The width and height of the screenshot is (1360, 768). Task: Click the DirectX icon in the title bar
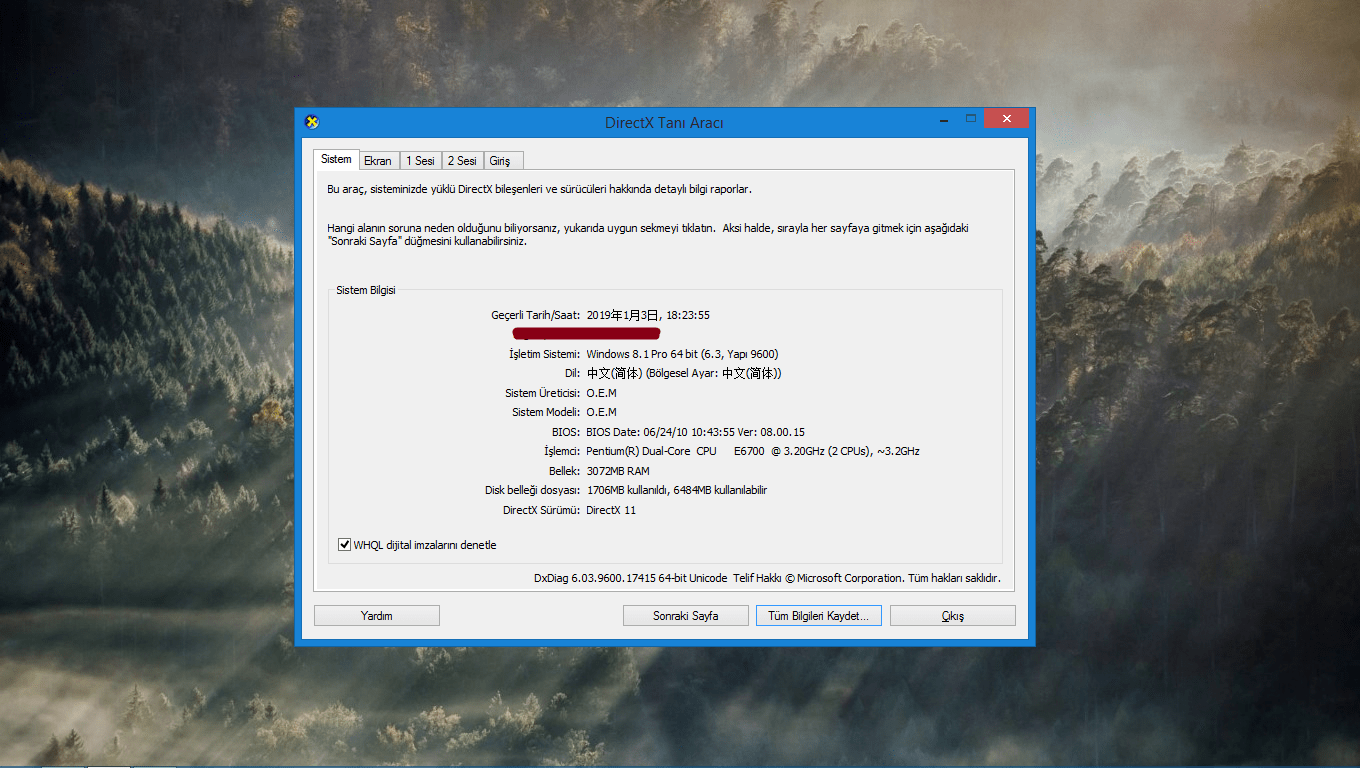[312, 122]
